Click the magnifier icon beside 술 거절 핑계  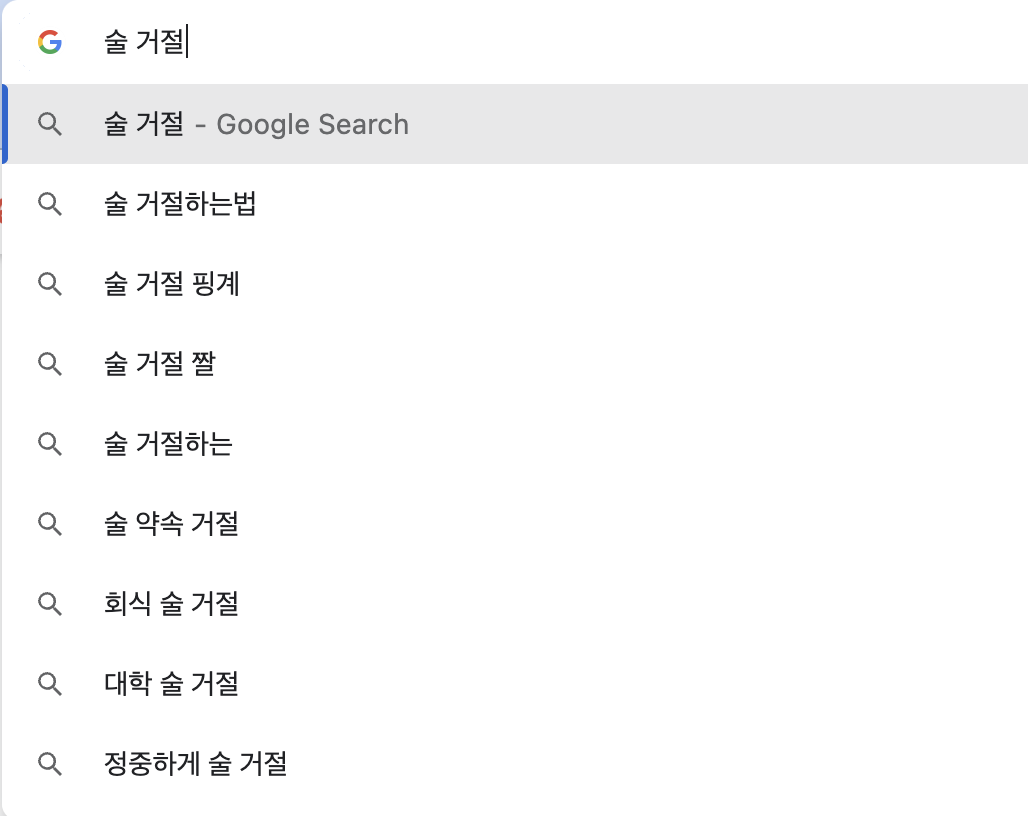pos(50,284)
